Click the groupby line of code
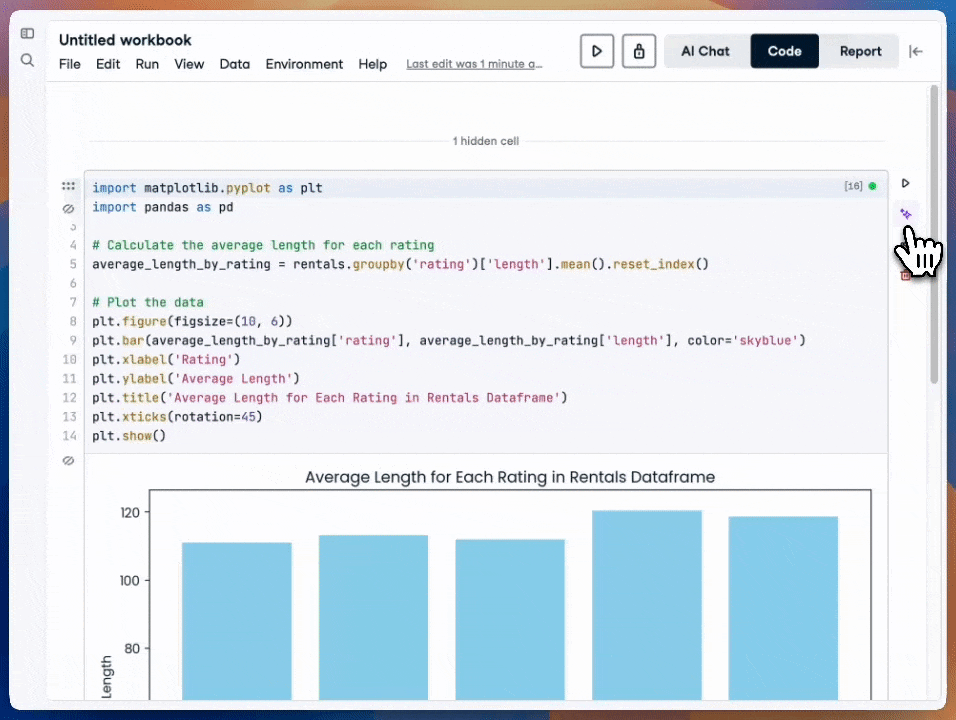956x720 pixels. pos(401,265)
